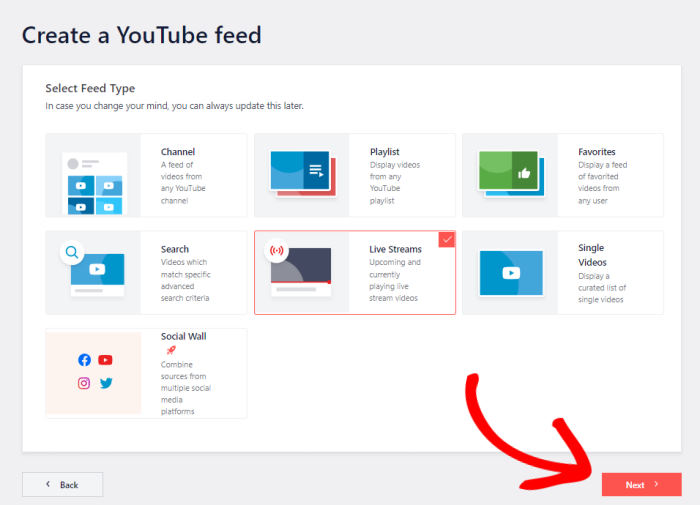Select the Channel feed type icon
Image resolution: width=700 pixels, height=505 pixels.
[x=94, y=182]
